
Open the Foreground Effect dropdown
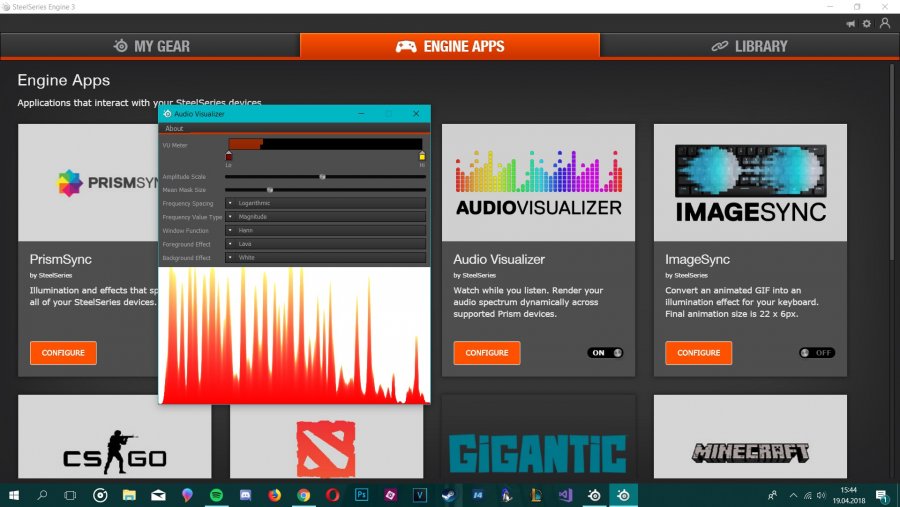325,244
